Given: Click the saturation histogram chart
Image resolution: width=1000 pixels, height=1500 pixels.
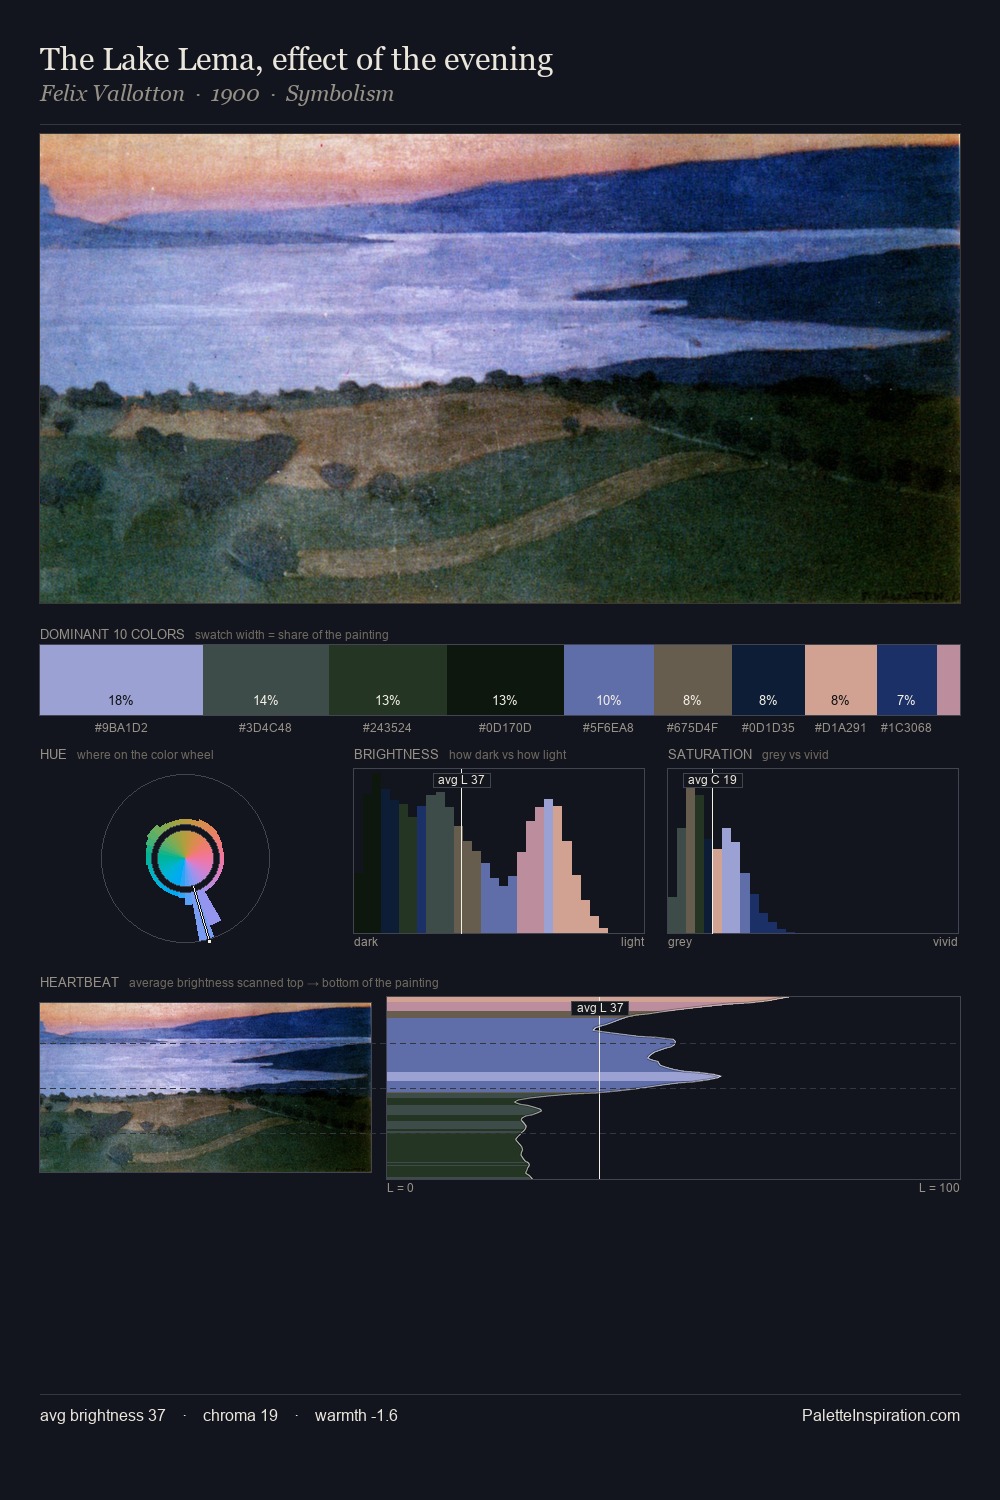Looking at the screenshot, I should pyautogui.click(x=813, y=851).
